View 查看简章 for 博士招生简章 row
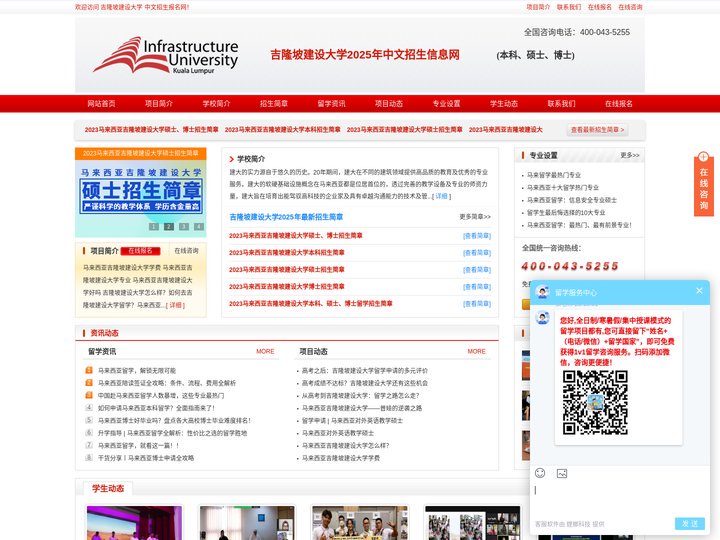 click(x=477, y=287)
